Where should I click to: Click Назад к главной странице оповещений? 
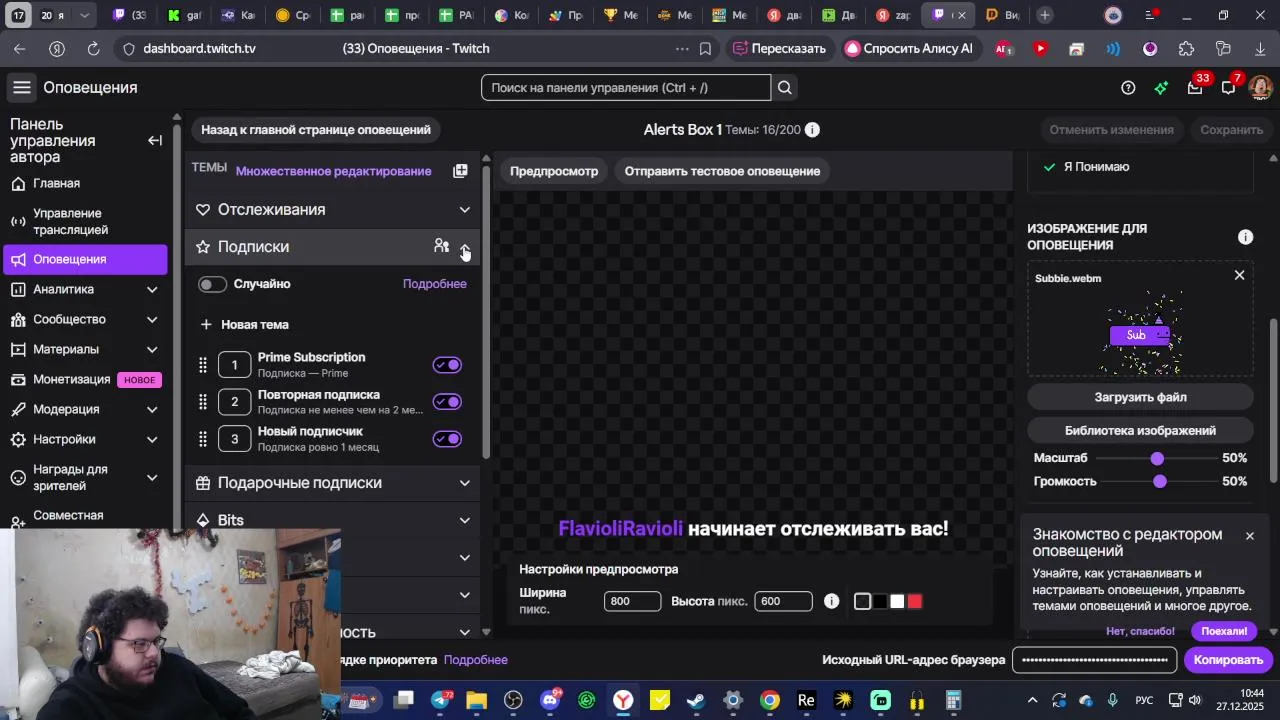tap(316, 130)
